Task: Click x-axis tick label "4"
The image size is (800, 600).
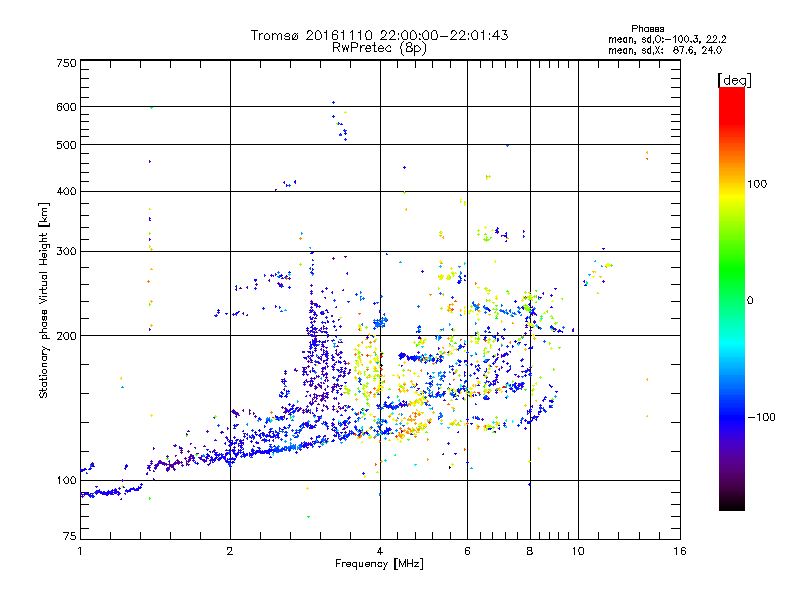Action: point(380,551)
